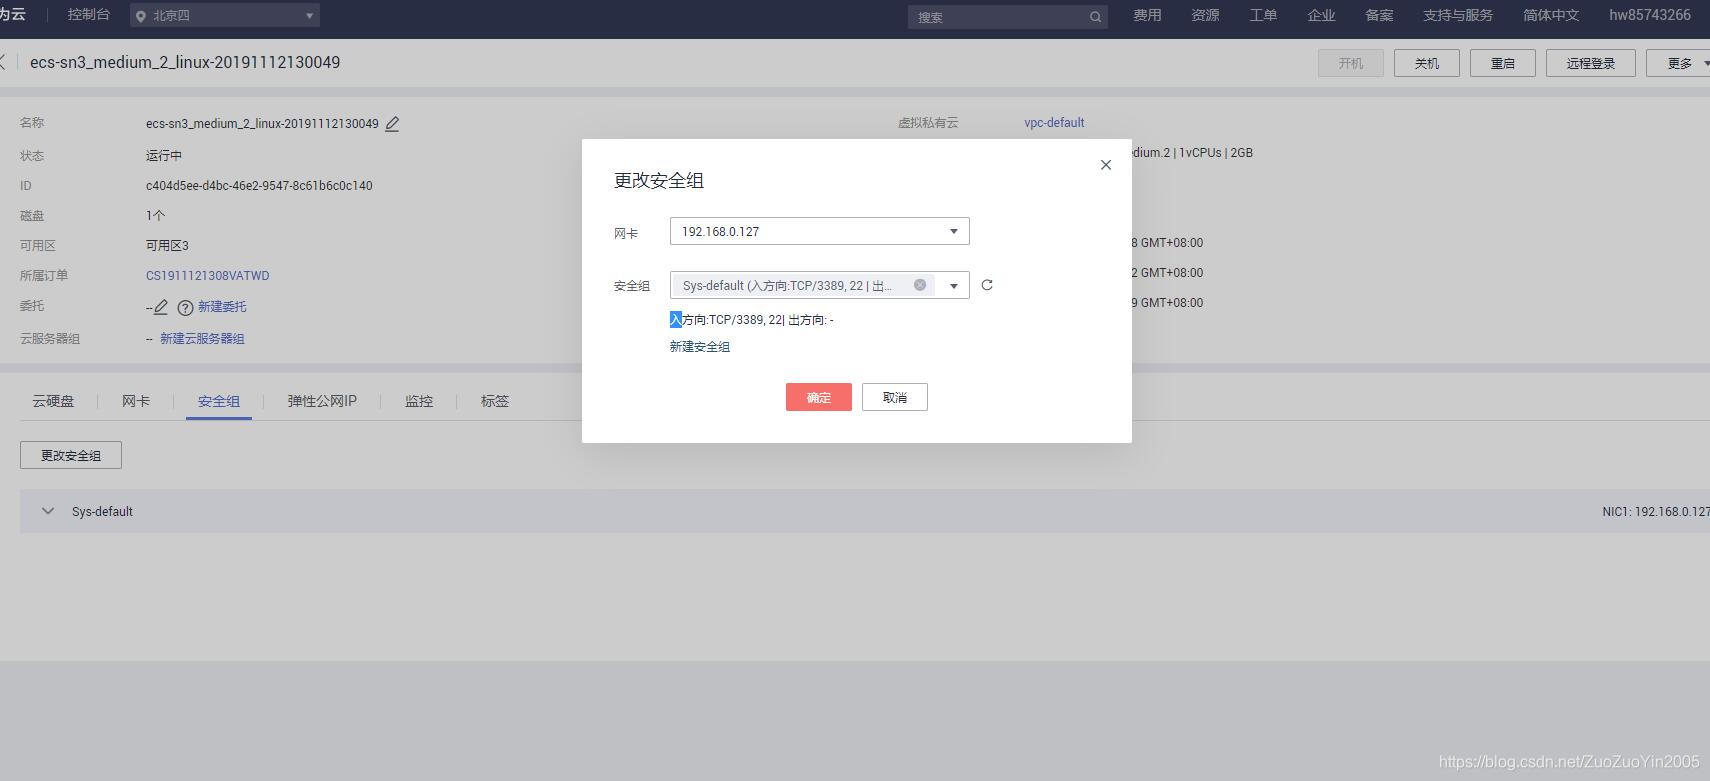Click the search magnifier icon in top bar
Viewport: 1710px width, 781px height.
1095,17
